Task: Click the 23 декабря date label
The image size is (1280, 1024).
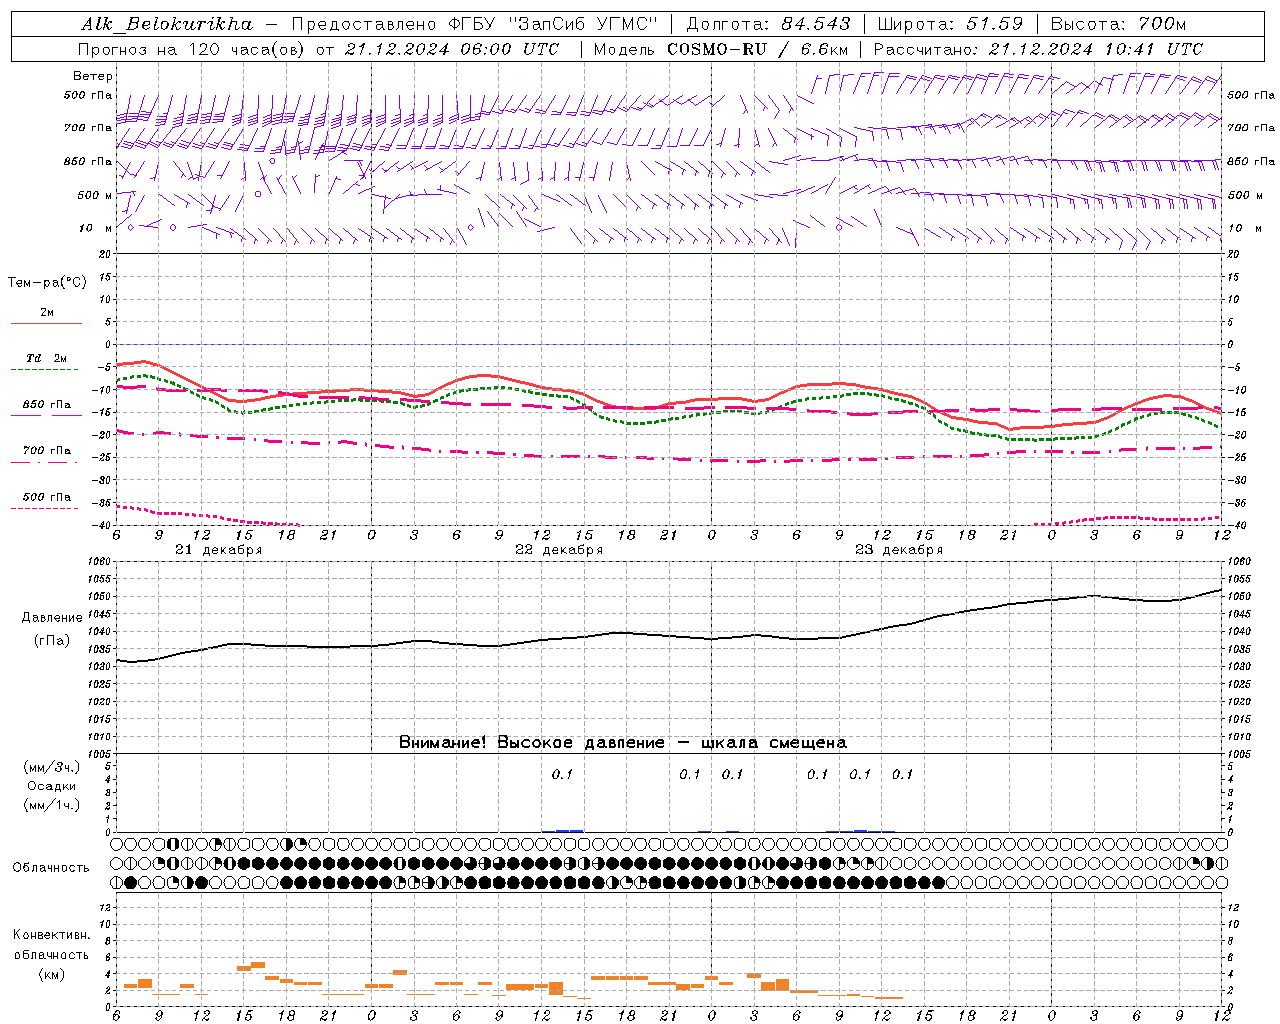Action: (898, 550)
